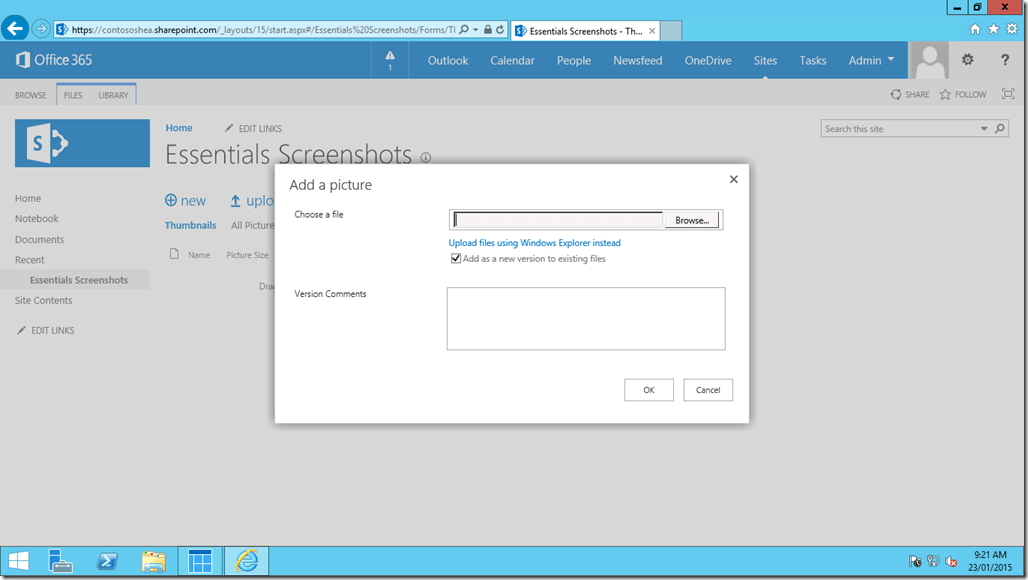
Task: Switch to the LIBRARY ribbon tab
Action: (x=113, y=94)
